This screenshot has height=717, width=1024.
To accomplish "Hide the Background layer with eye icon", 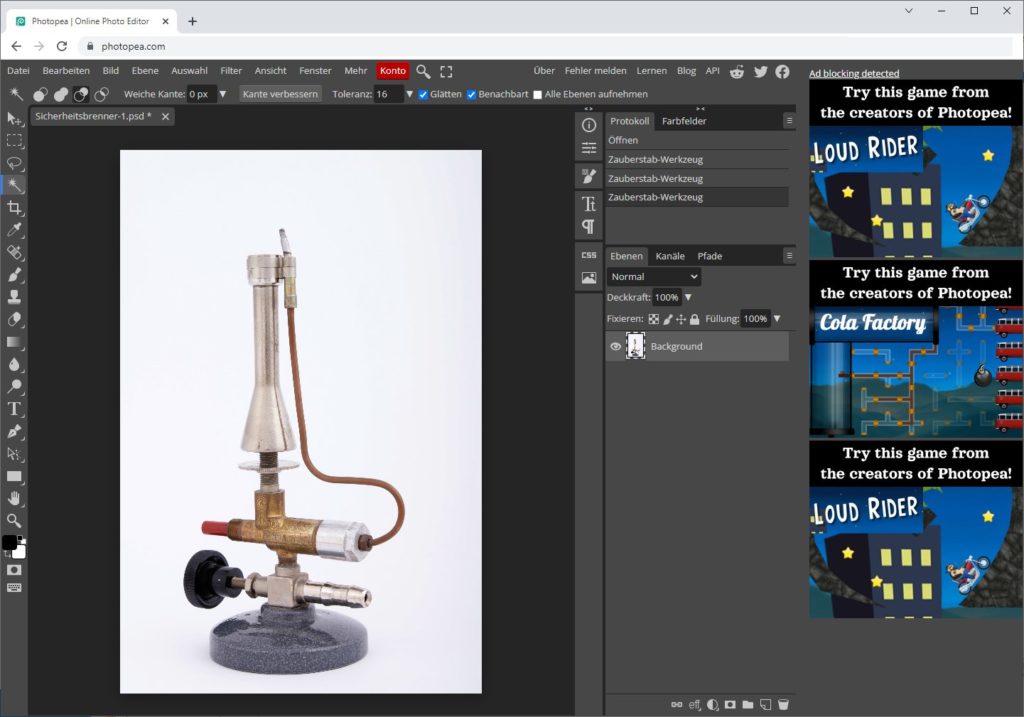I will (616, 346).
